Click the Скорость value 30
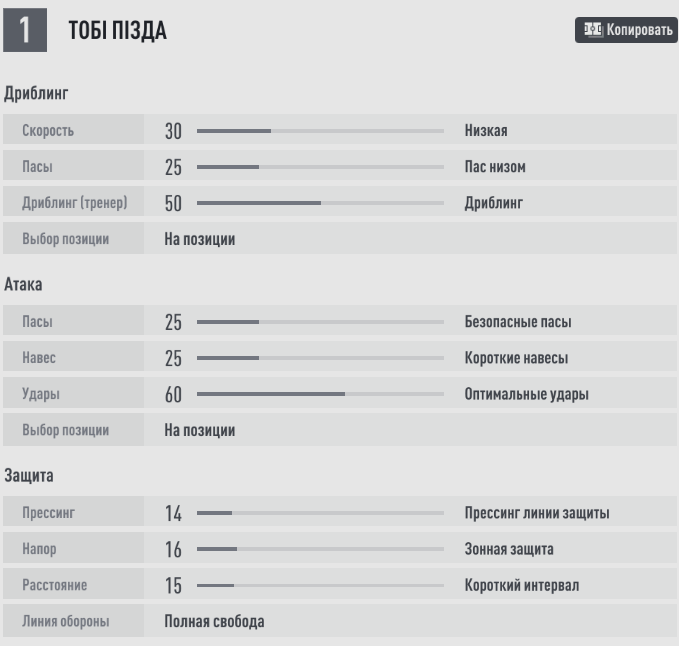This screenshot has height=646, width=679. pyautogui.click(x=174, y=131)
